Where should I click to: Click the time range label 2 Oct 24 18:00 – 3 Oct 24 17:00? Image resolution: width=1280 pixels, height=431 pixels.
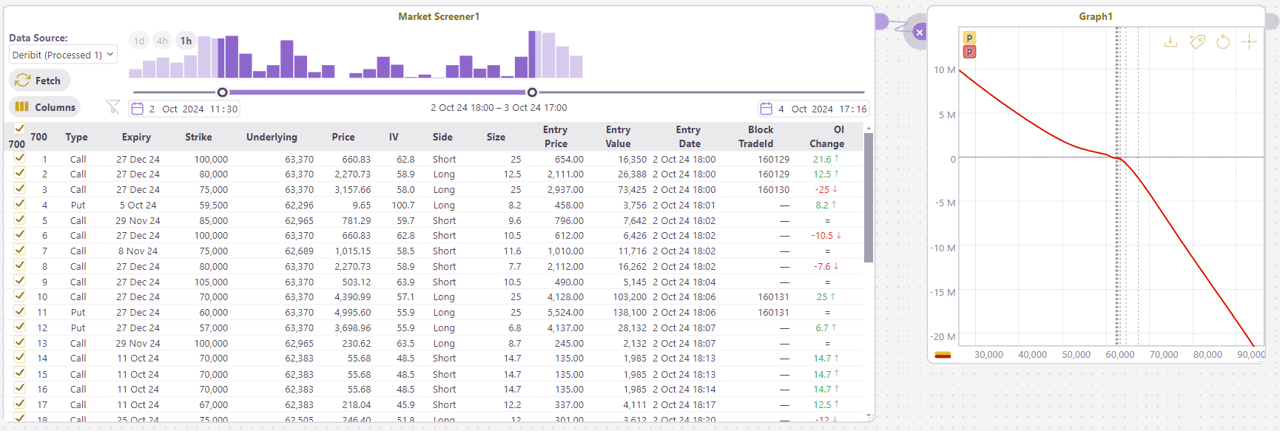point(499,106)
